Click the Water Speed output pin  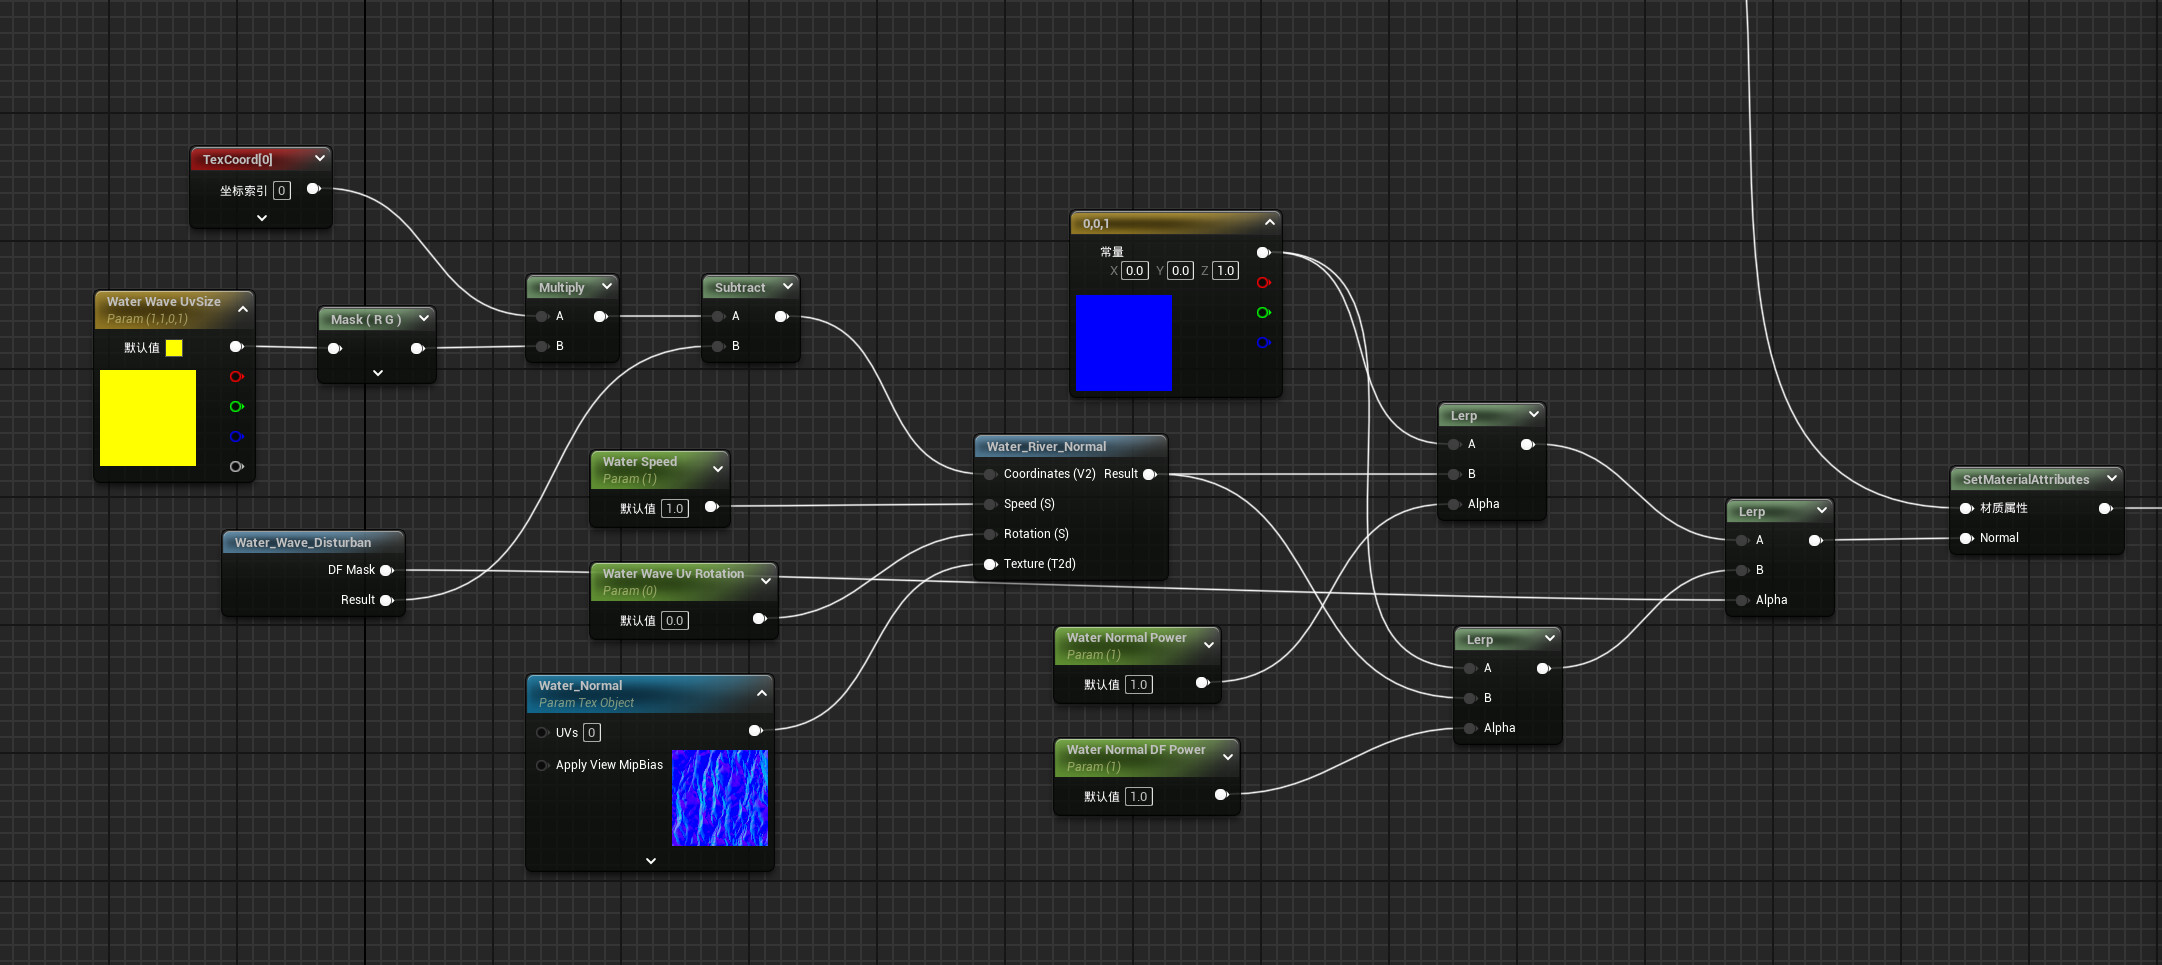coord(712,507)
